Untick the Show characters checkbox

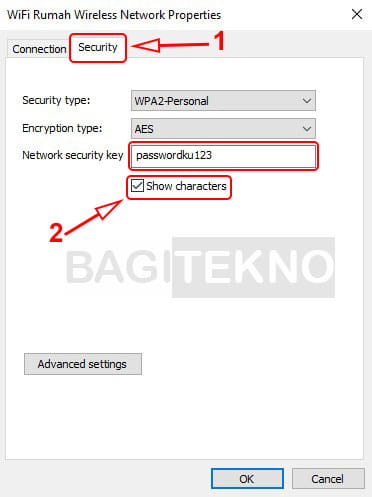137,186
